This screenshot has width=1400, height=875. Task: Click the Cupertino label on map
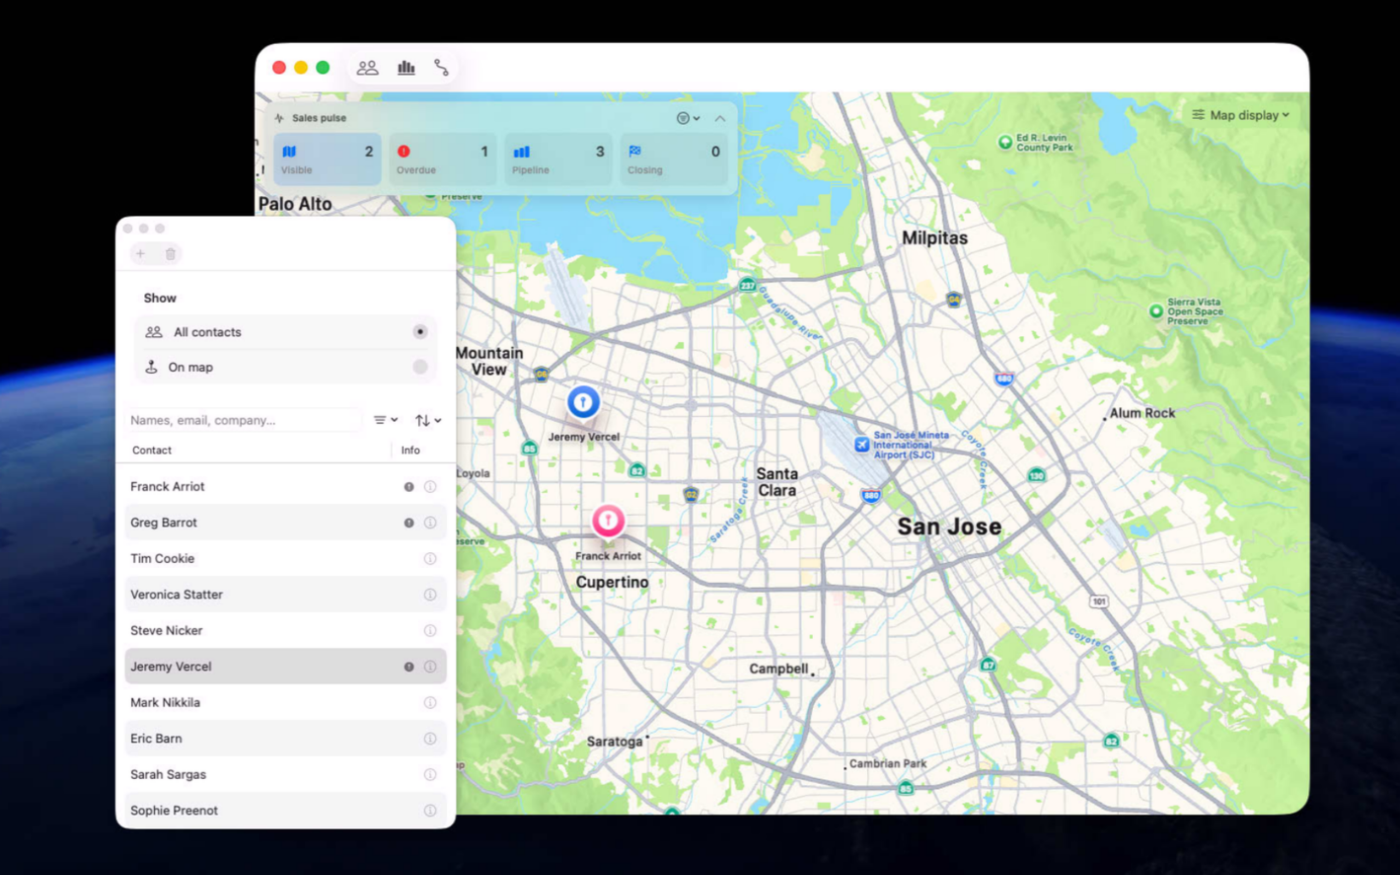tap(612, 582)
